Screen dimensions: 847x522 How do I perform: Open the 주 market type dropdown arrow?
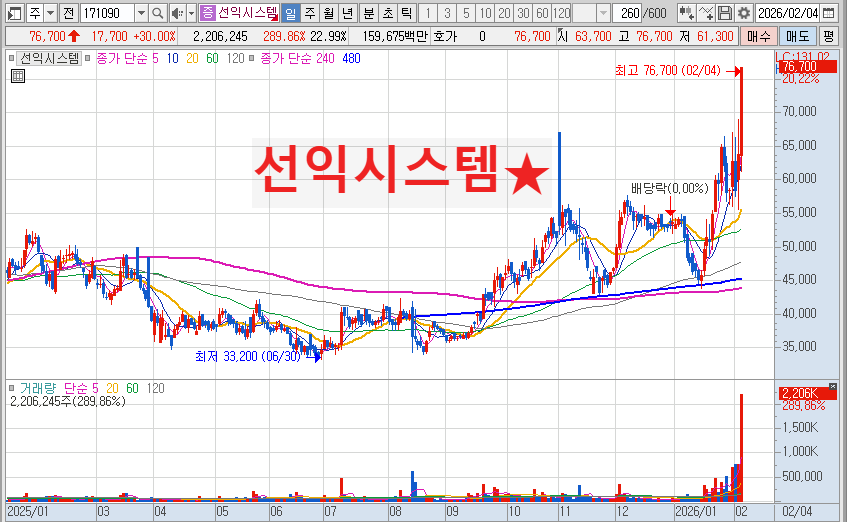click(50, 13)
